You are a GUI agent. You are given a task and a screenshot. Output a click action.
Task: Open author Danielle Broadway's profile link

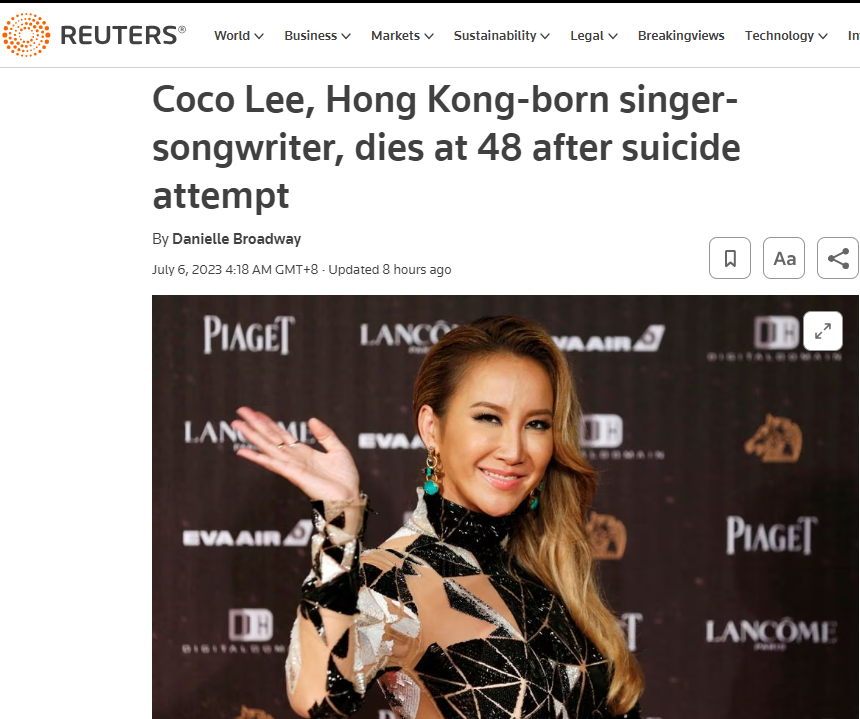point(236,239)
